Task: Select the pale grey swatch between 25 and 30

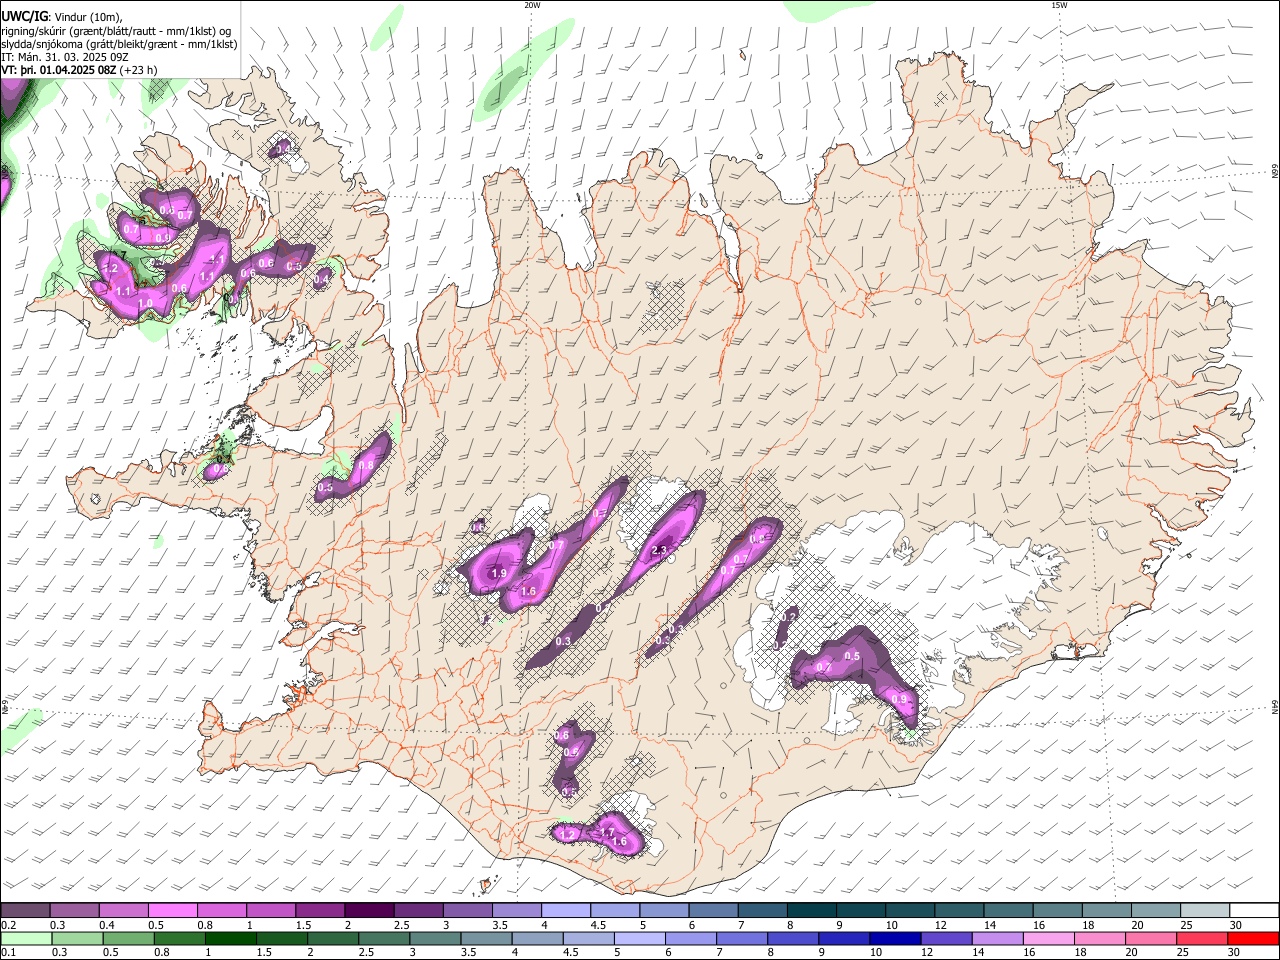Action: pos(1204,910)
